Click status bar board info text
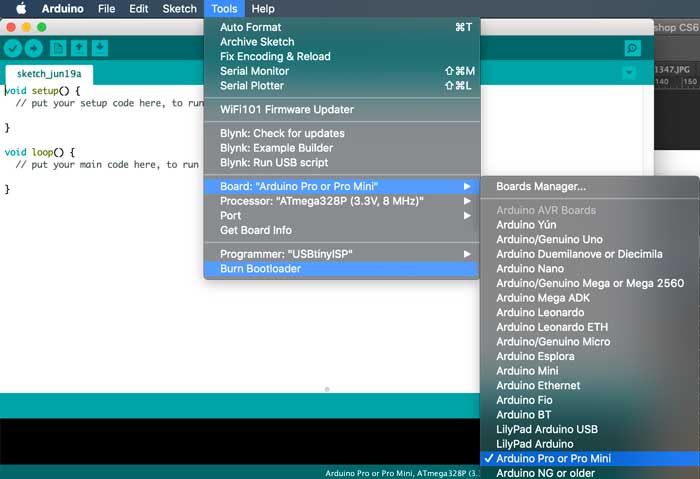This screenshot has width=700, height=479. coord(402,473)
